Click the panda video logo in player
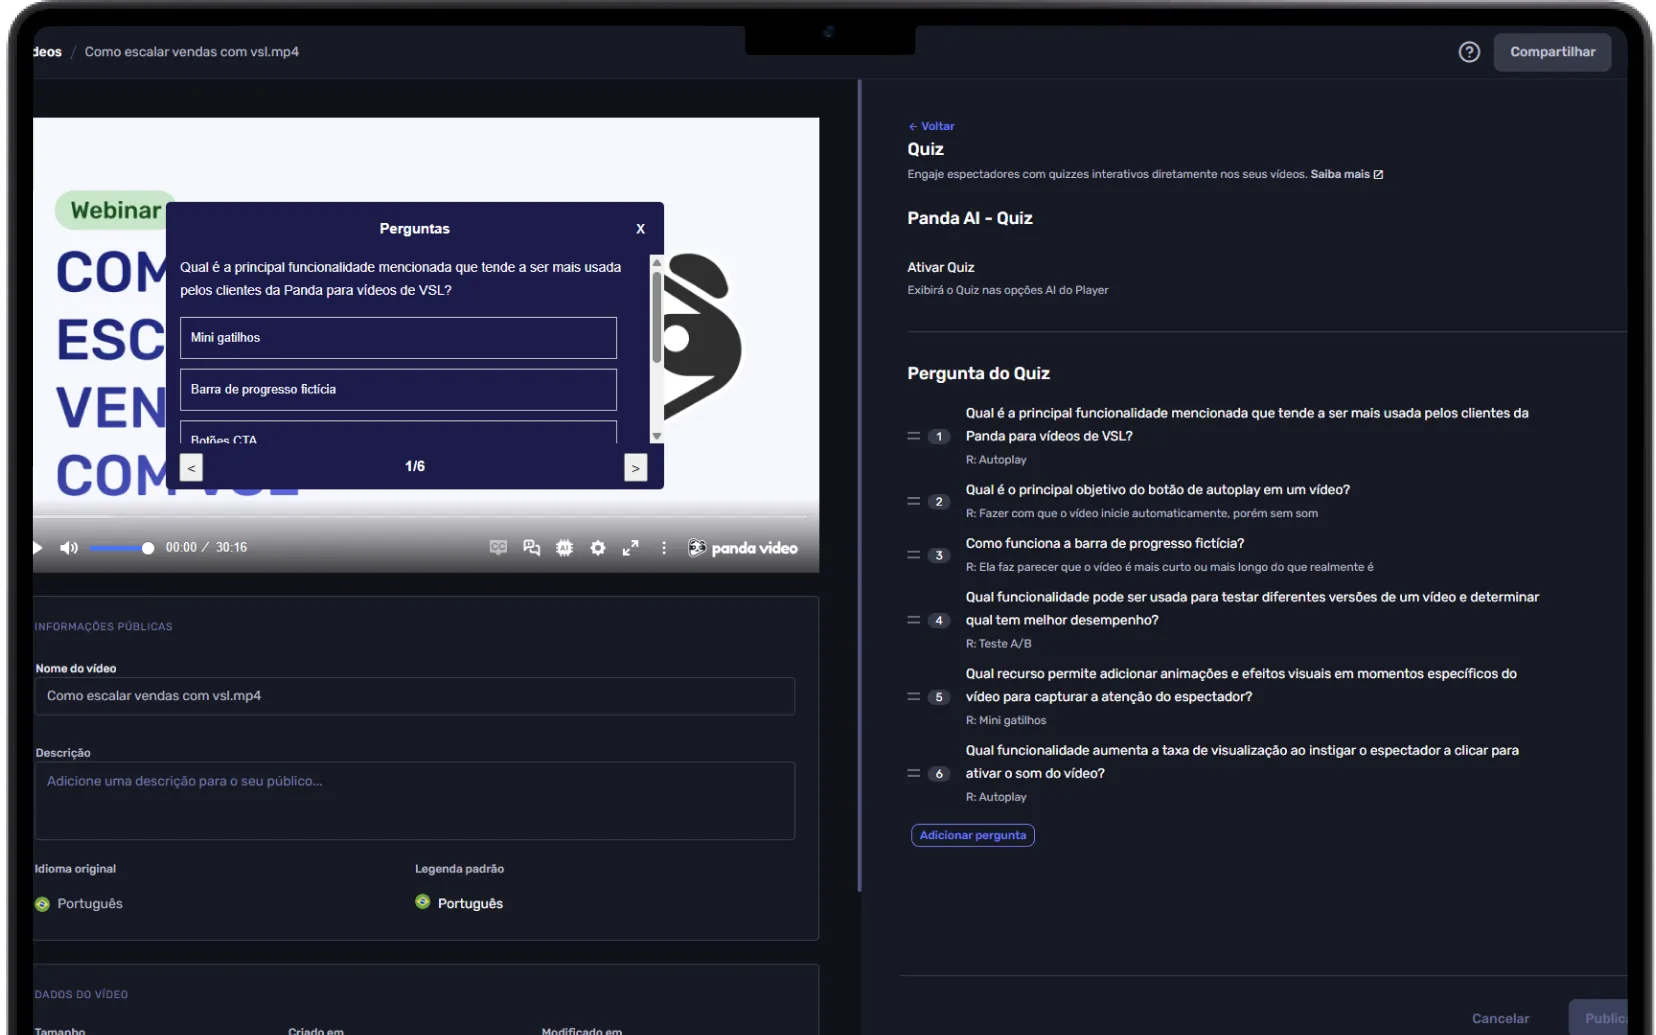Viewport: 1656px width, 1035px height. click(743, 548)
